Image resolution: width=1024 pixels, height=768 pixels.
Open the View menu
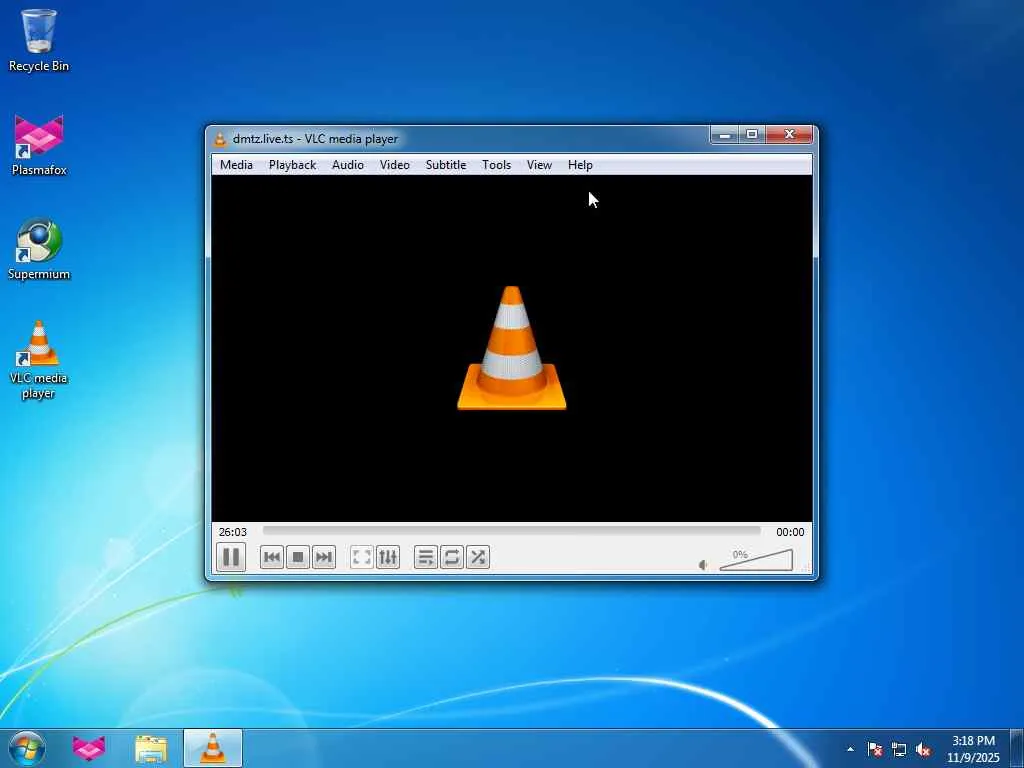click(x=539, y=165)
